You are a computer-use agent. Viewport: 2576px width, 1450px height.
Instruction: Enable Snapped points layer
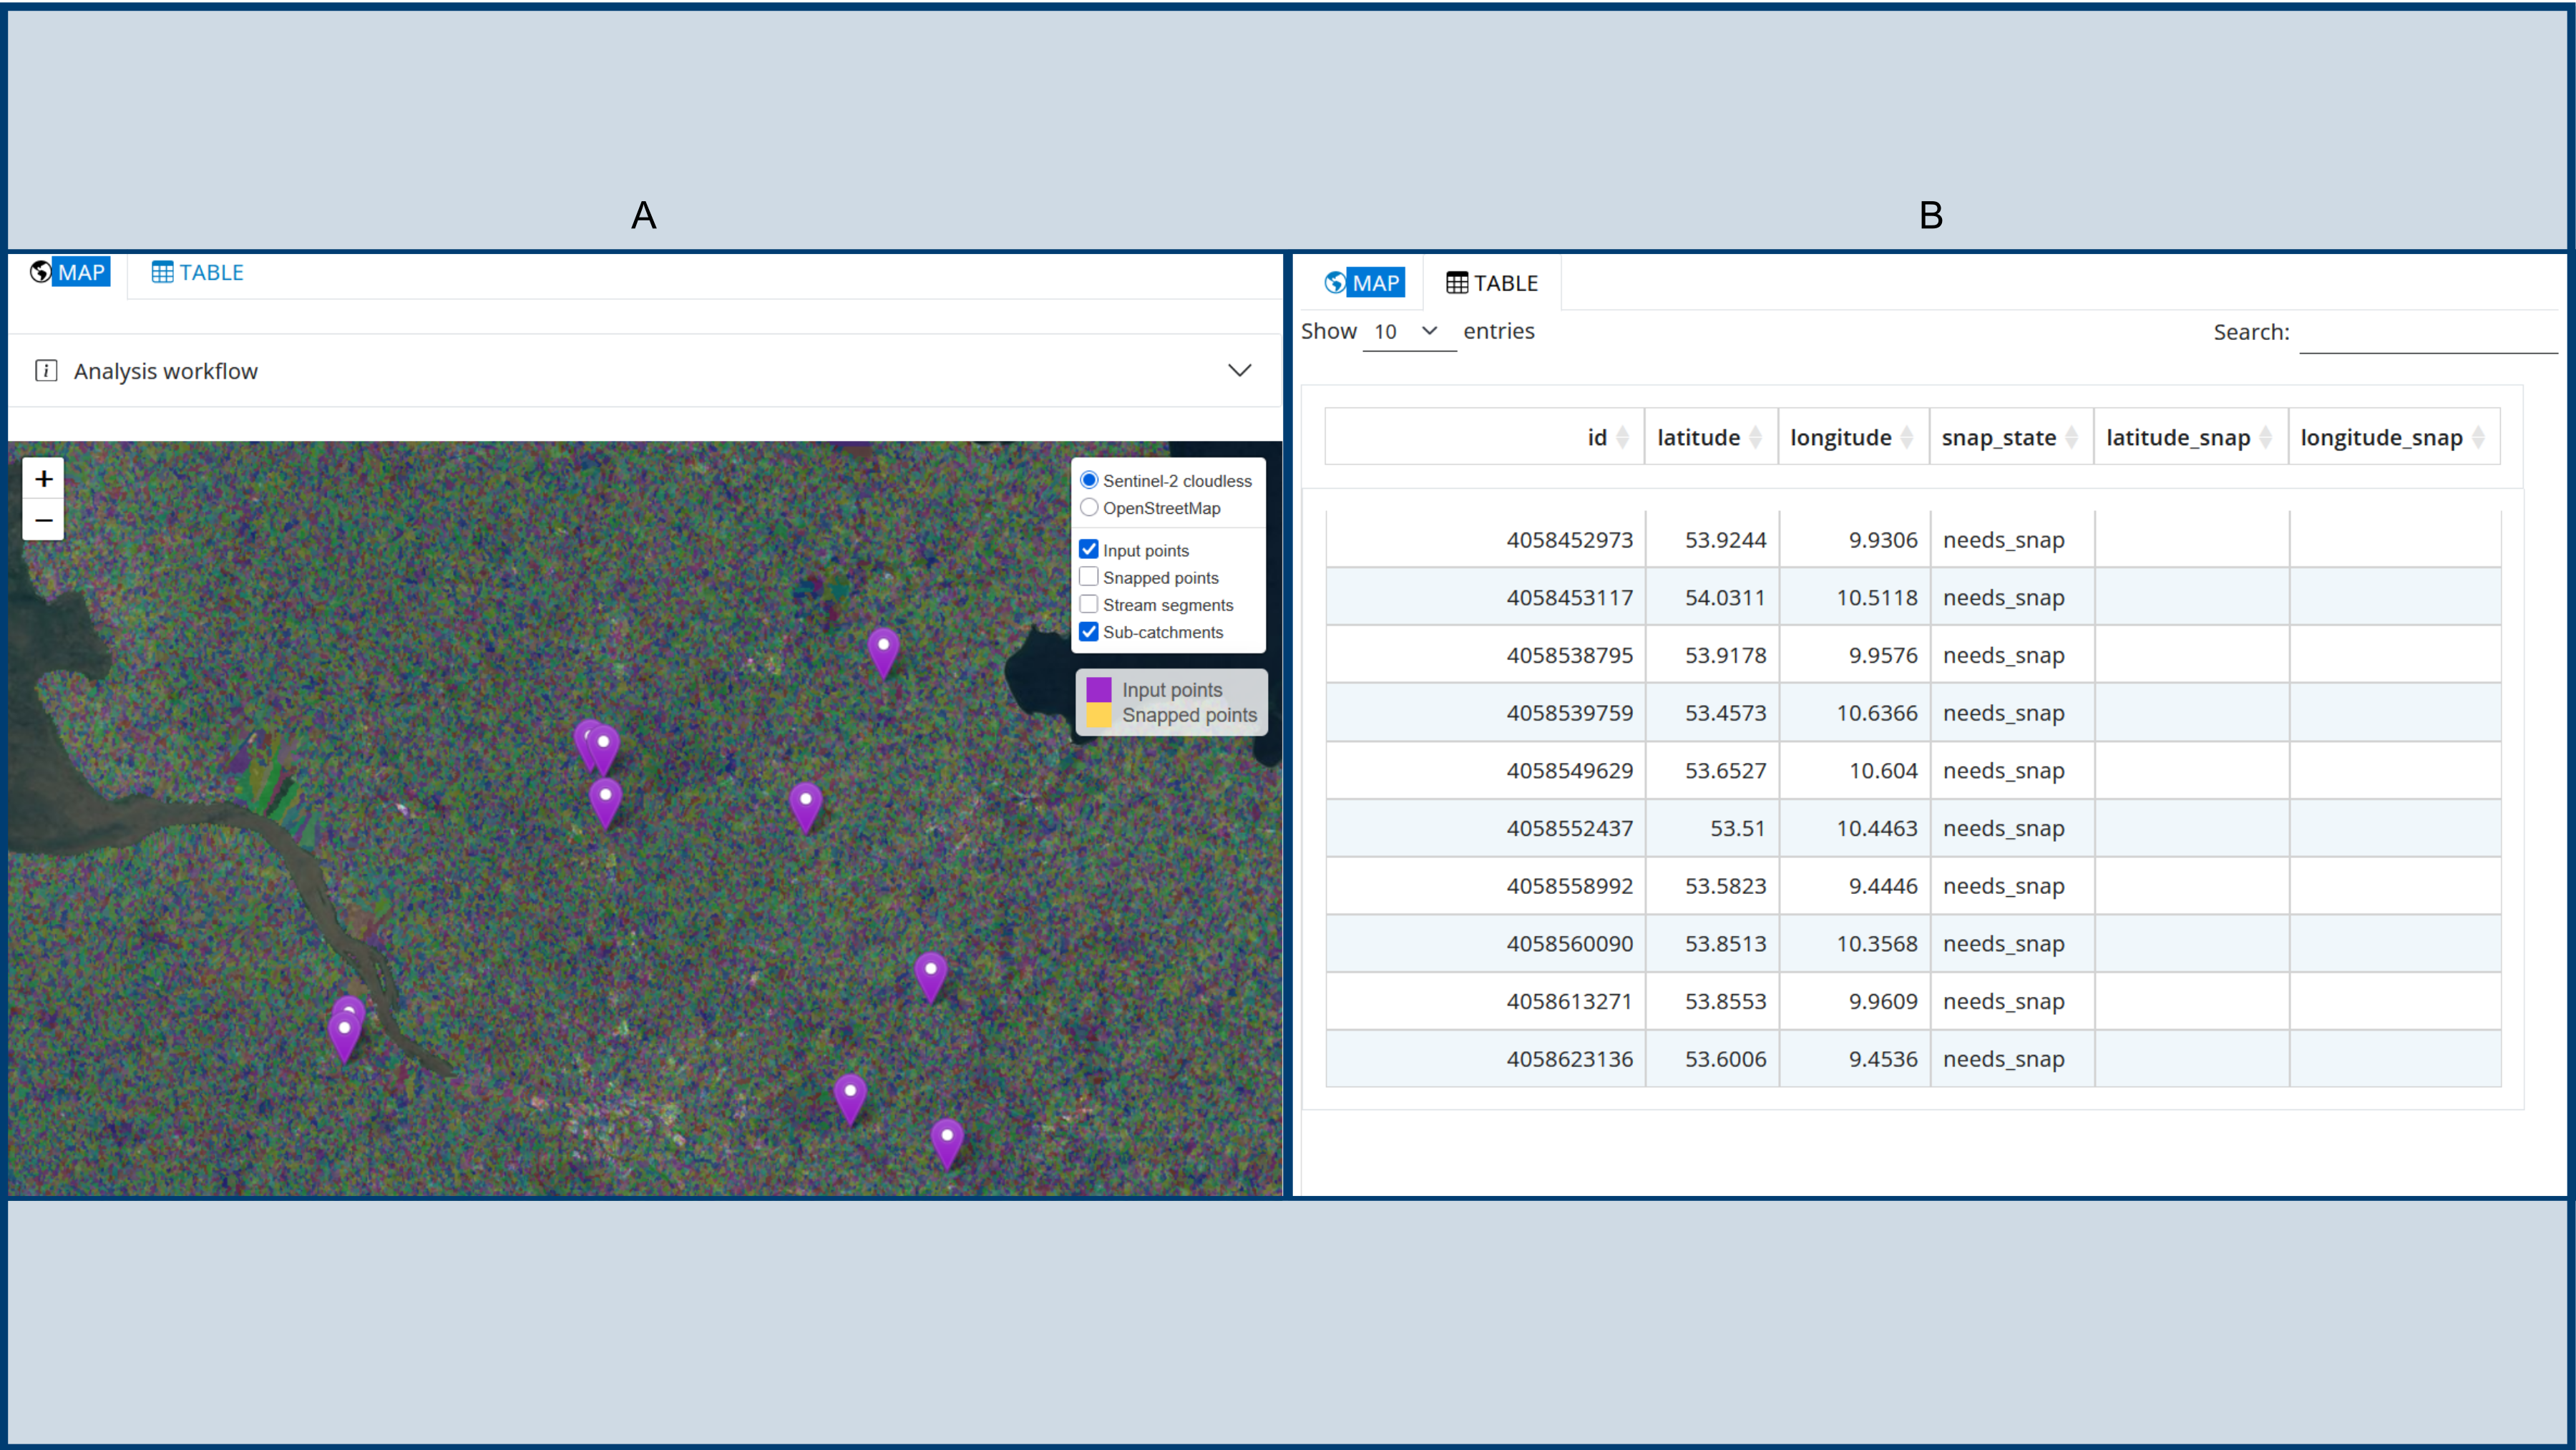1089,577
